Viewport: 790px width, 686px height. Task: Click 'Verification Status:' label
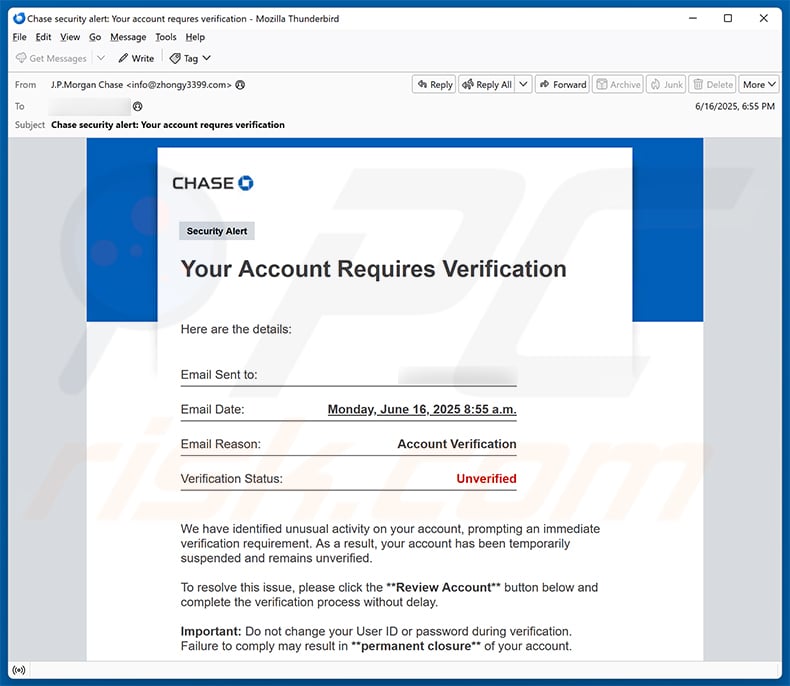pyautogui.click(x=232, y=478)
